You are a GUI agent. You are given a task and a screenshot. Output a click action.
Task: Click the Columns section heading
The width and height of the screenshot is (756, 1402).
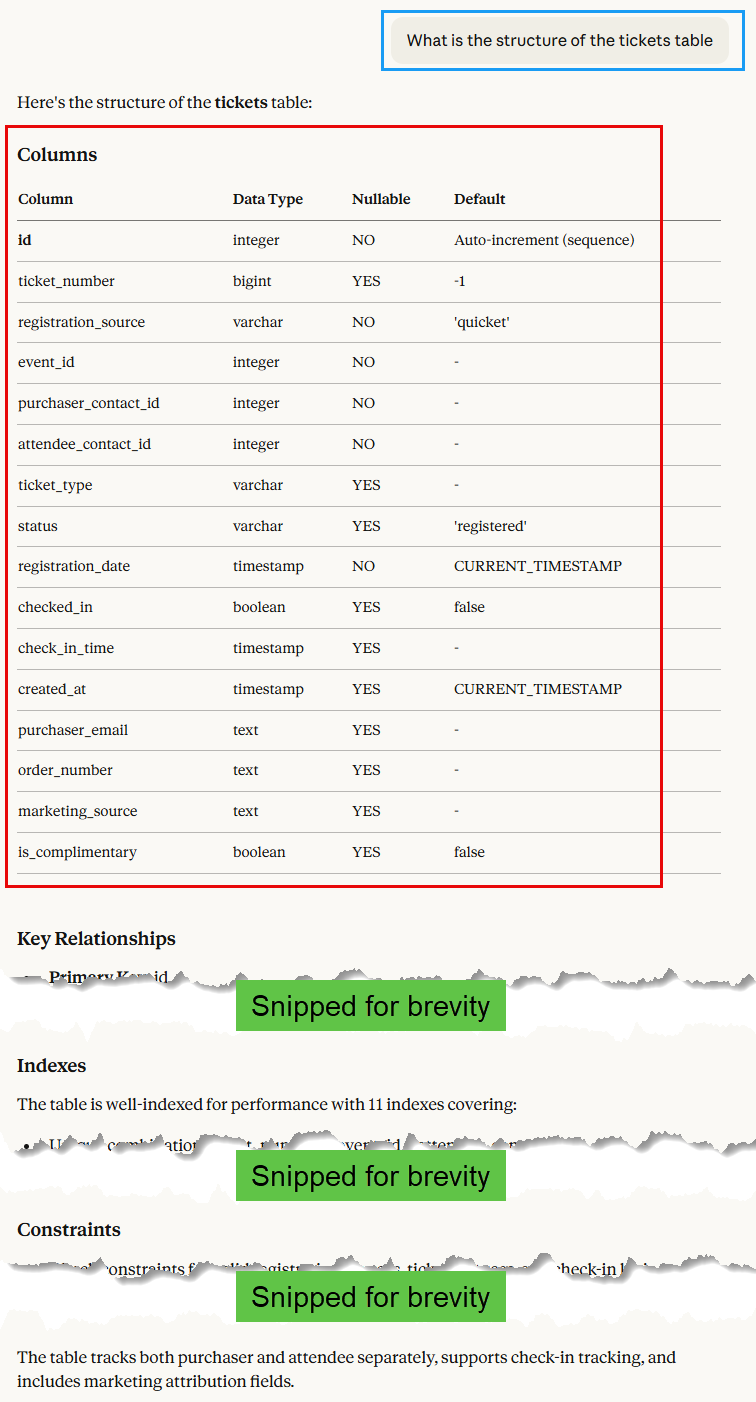coord(57,155)
